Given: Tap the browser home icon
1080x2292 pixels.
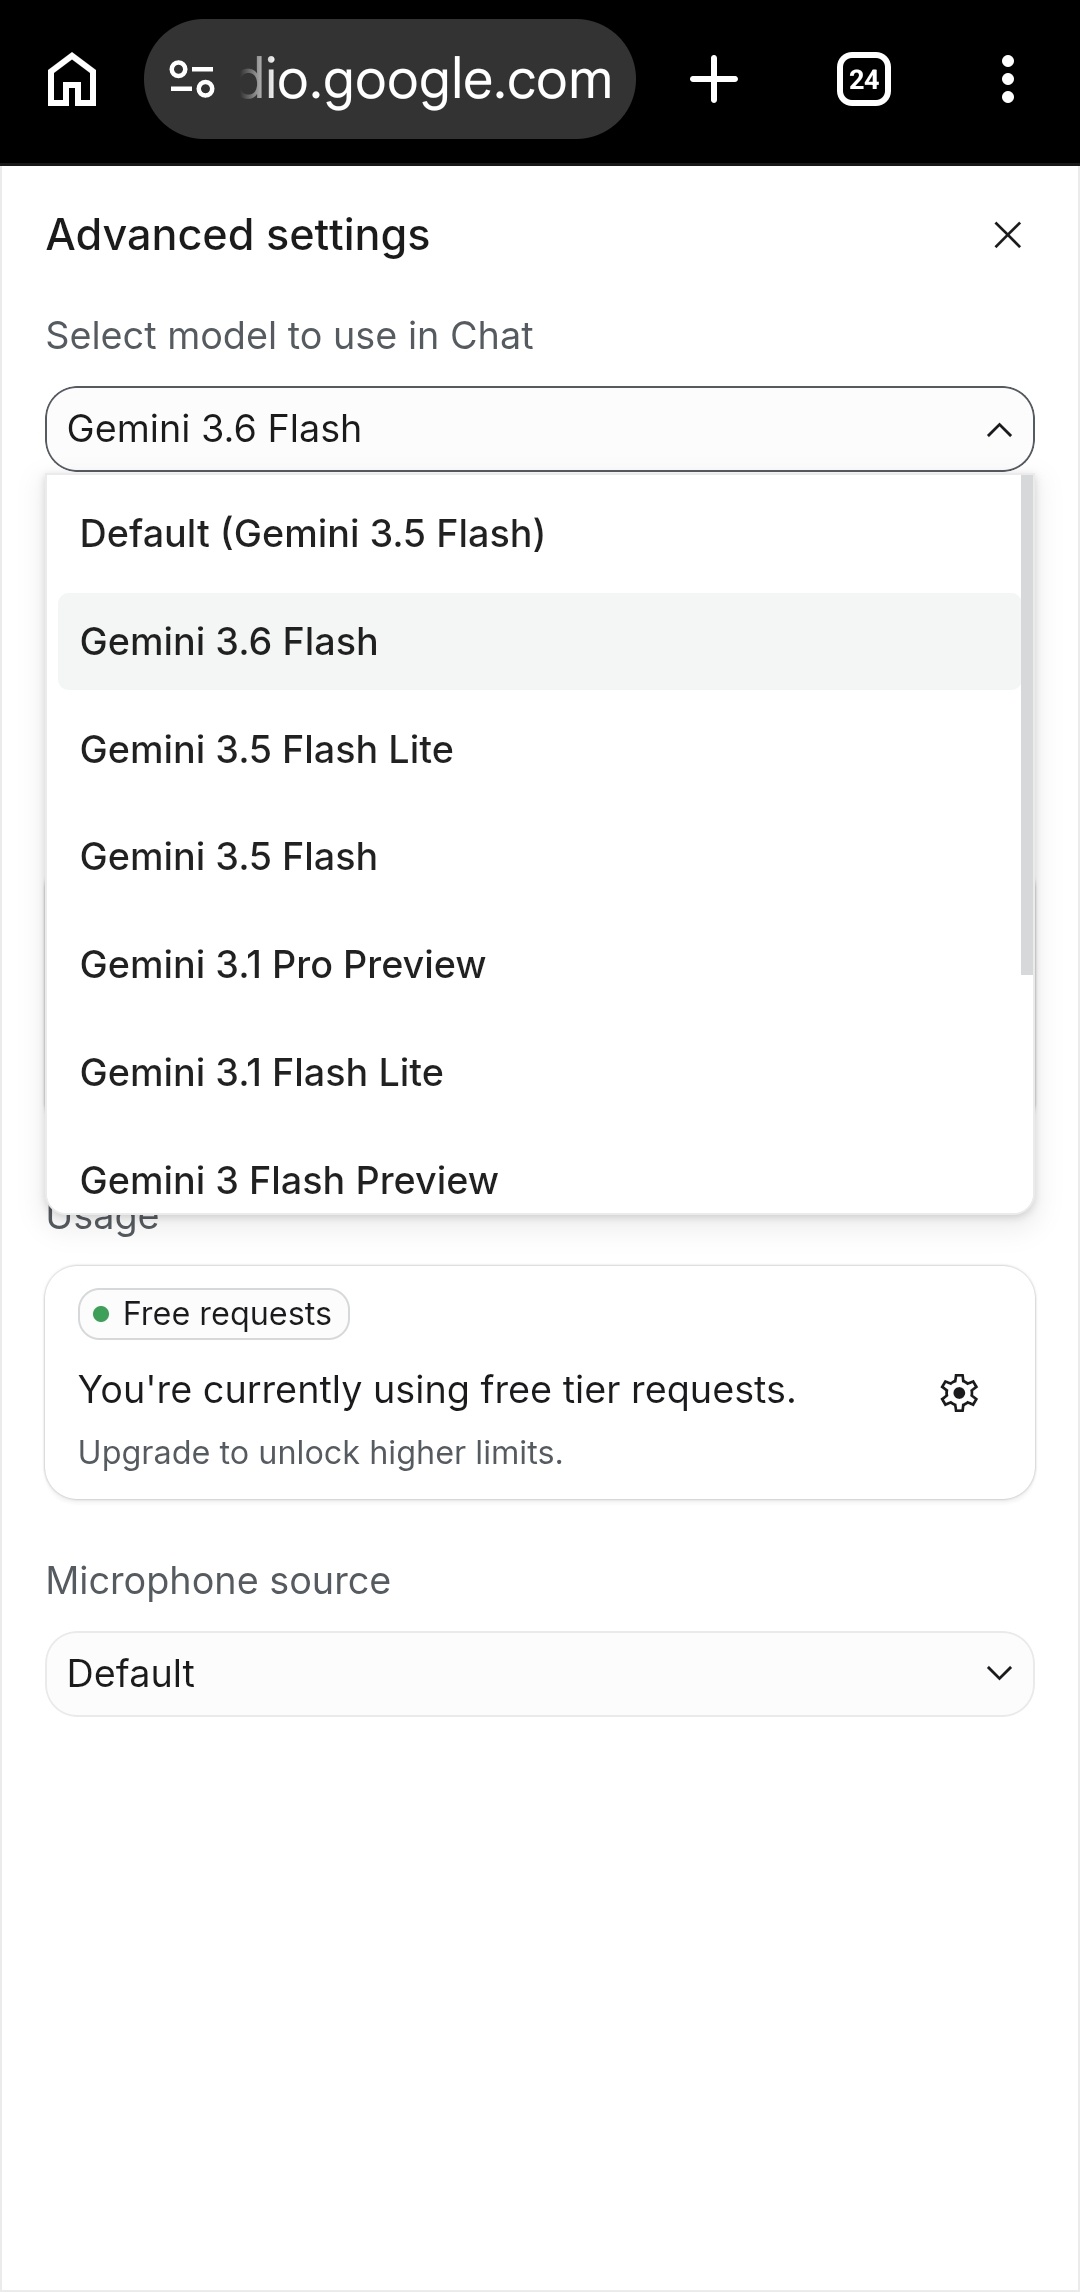Looking at the screenshot, I should click(x=72, y=79).
